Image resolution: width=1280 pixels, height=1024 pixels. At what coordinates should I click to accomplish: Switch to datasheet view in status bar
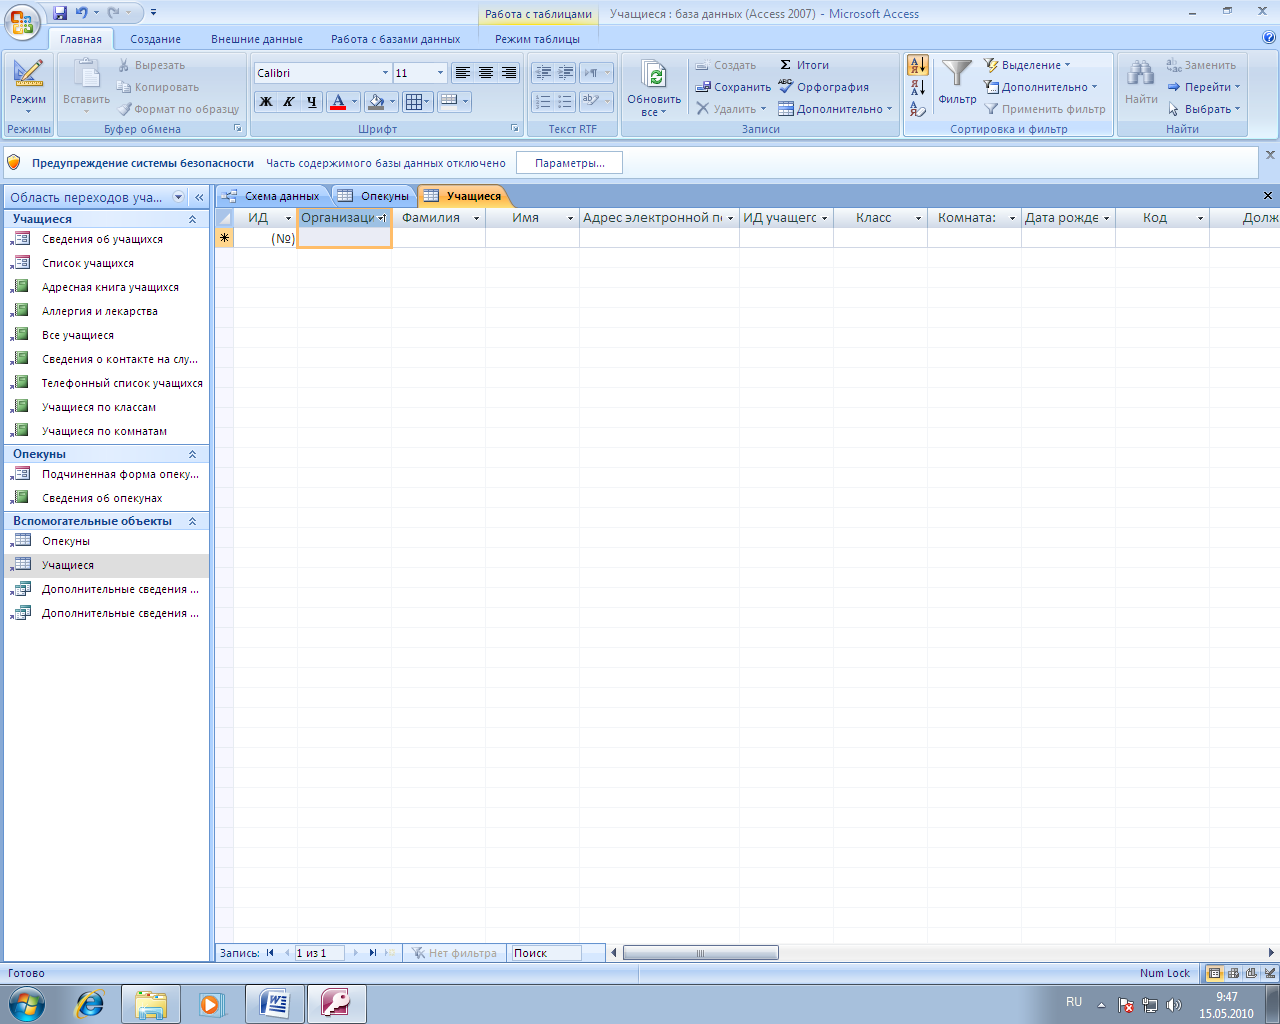click(x=1214, y=973)
